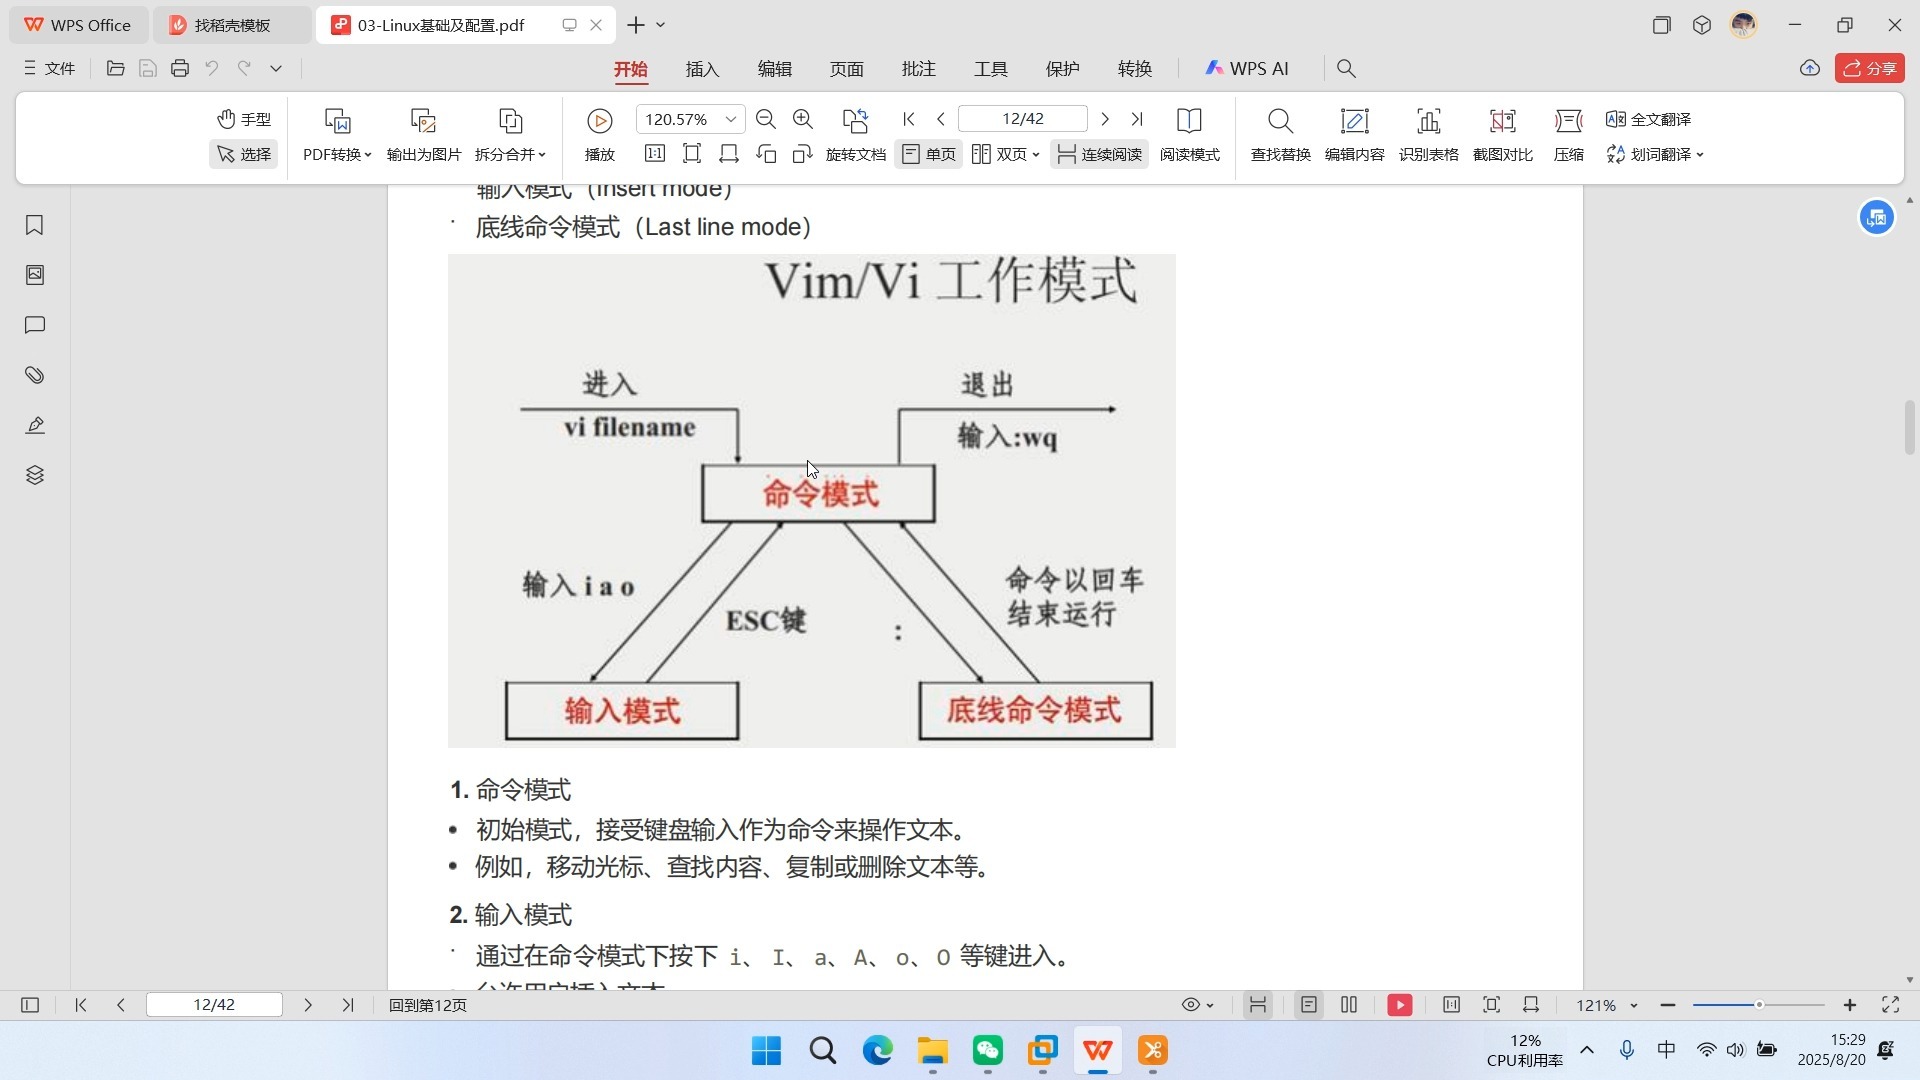Switch to the 批注 ribbon tab
Image resolution: width=1920 pixels, height=1080 pixels.
point(918,68)
